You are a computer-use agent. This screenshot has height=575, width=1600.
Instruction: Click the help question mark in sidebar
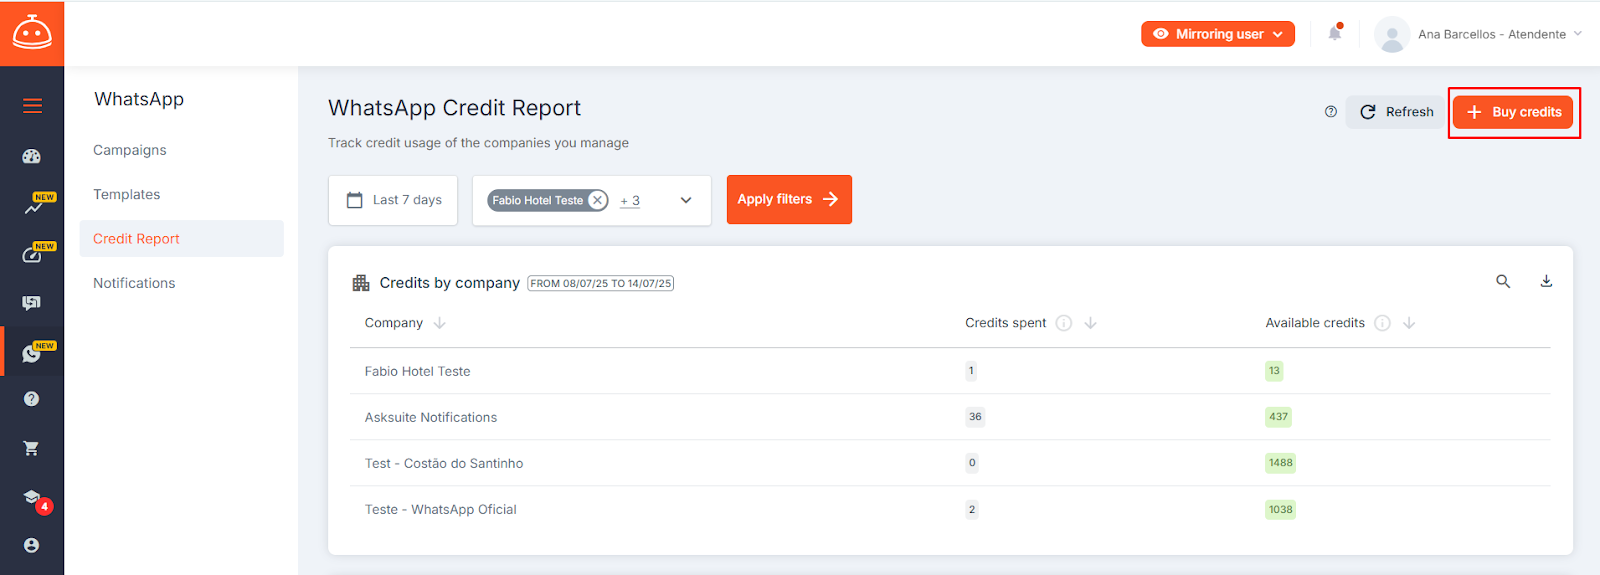[x=31, y=399]
